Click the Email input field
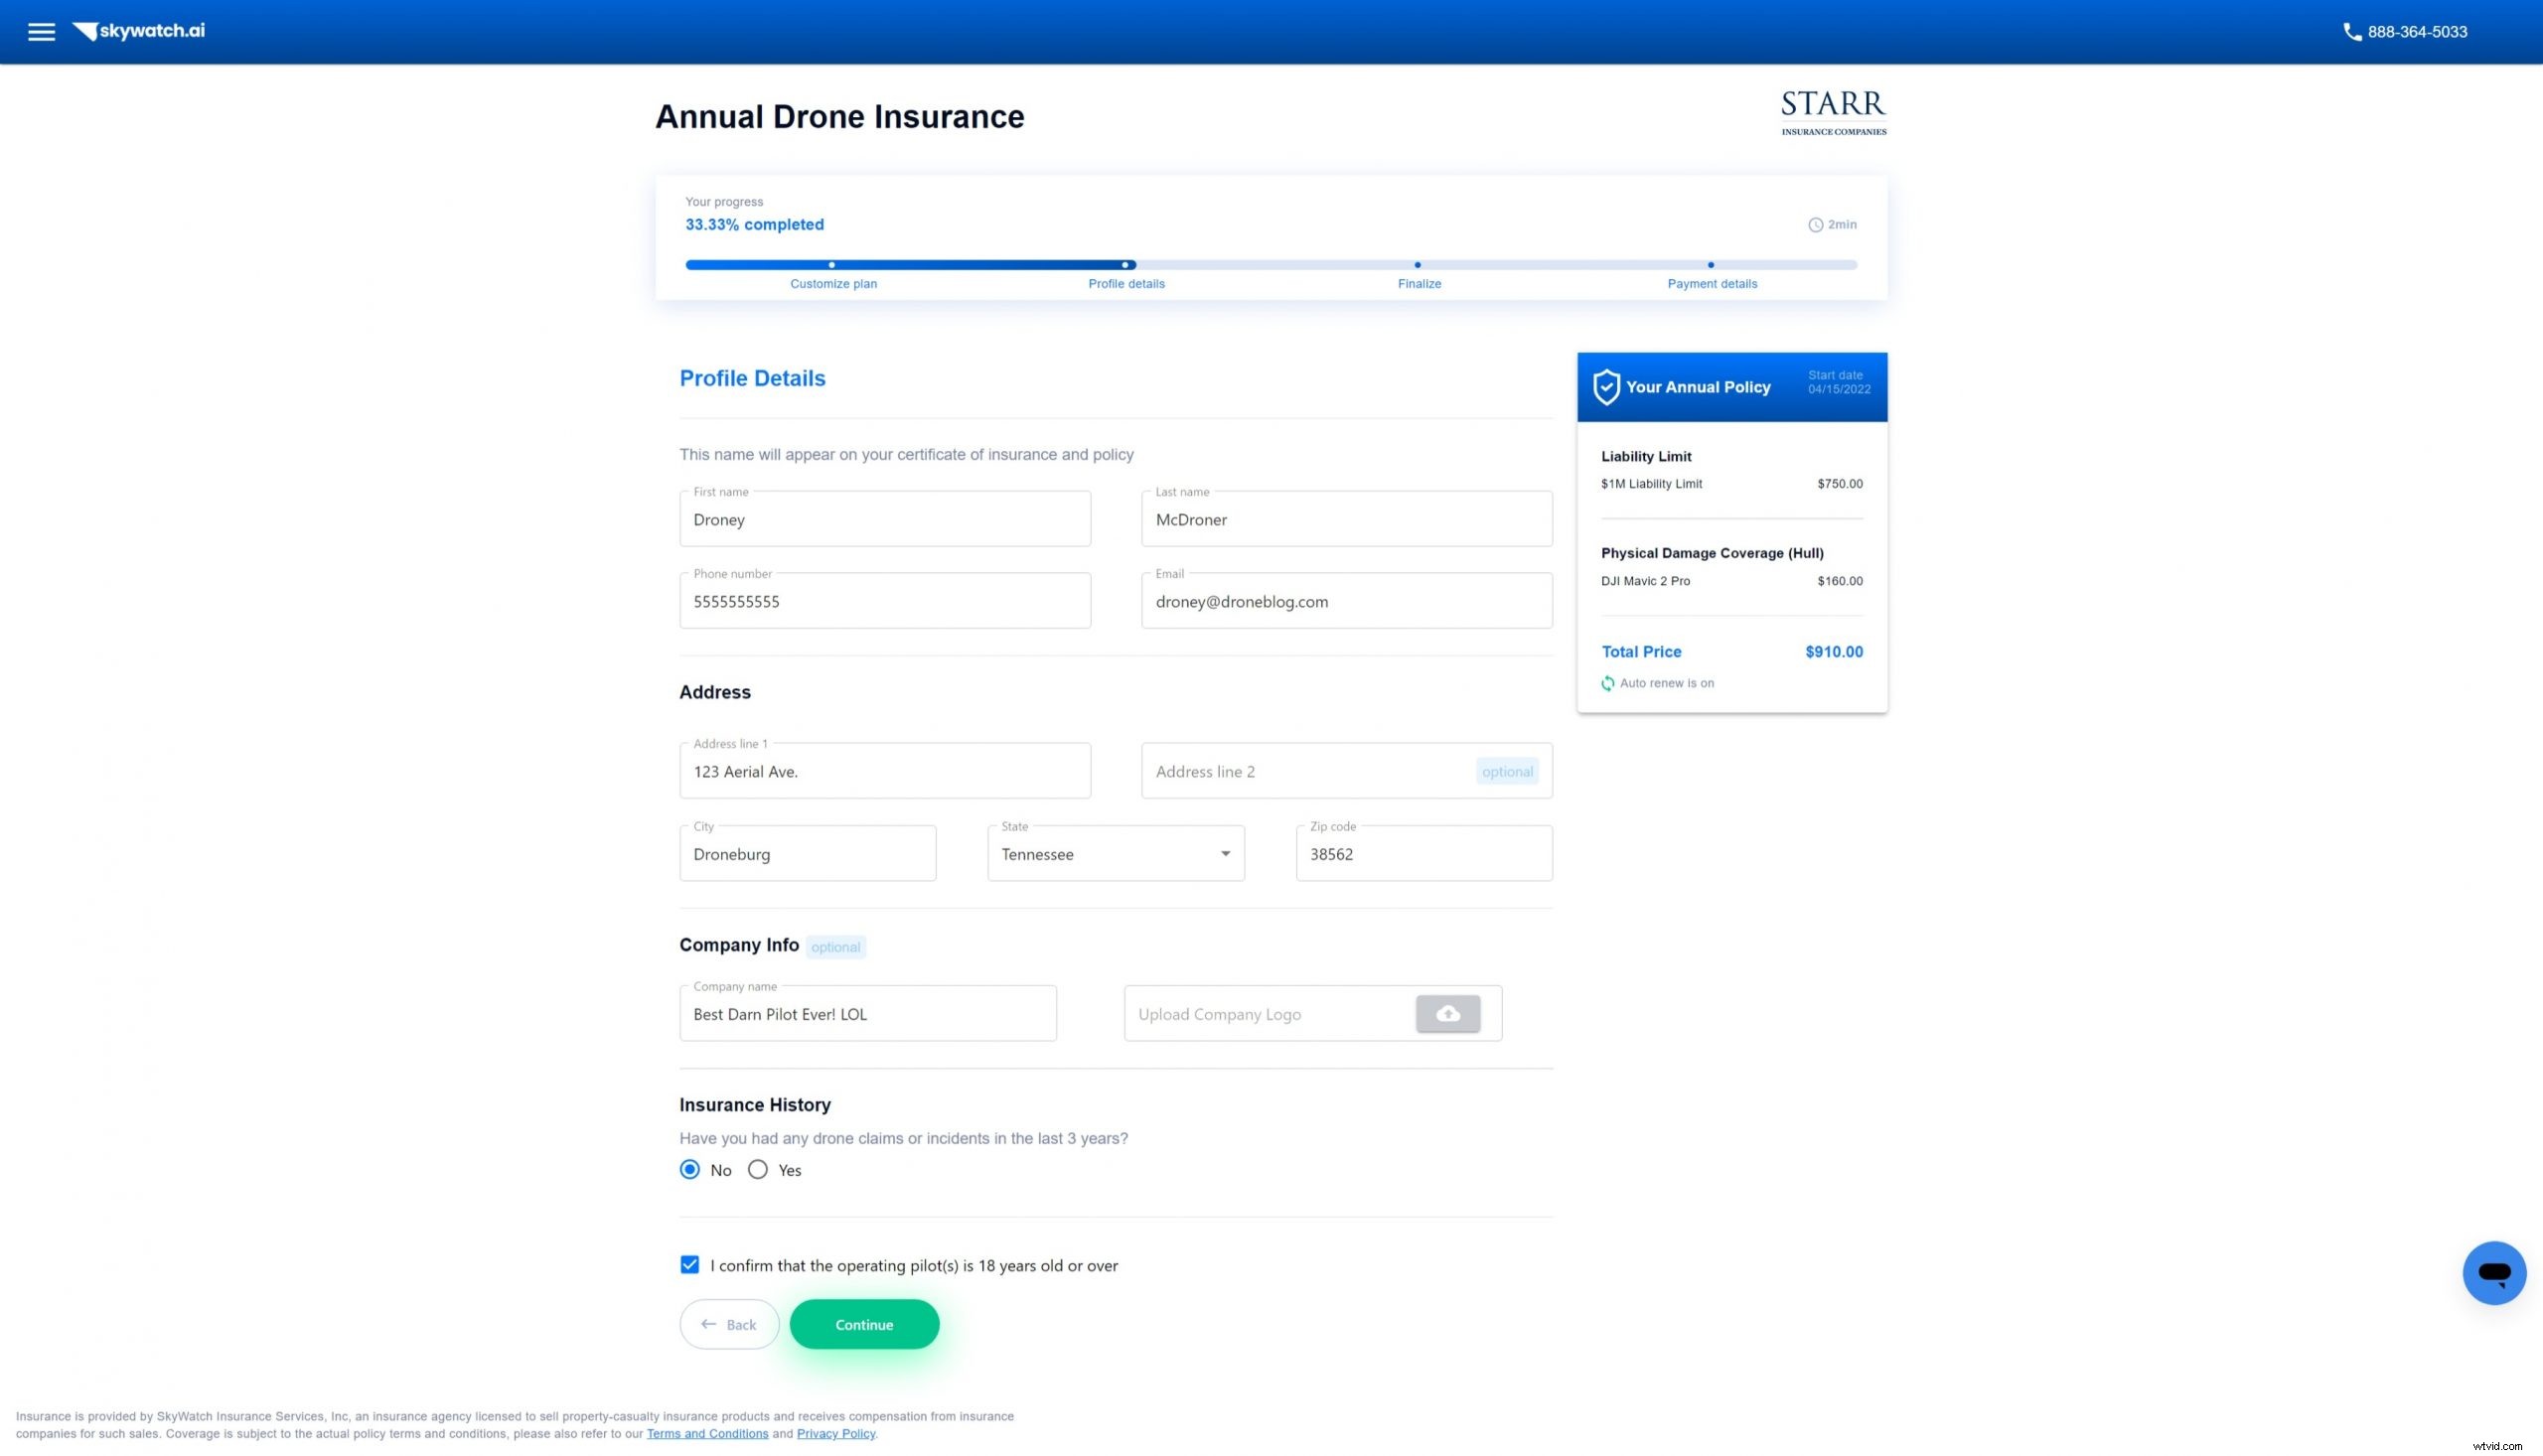The image size is (2543, 1456). point(1345,601)
